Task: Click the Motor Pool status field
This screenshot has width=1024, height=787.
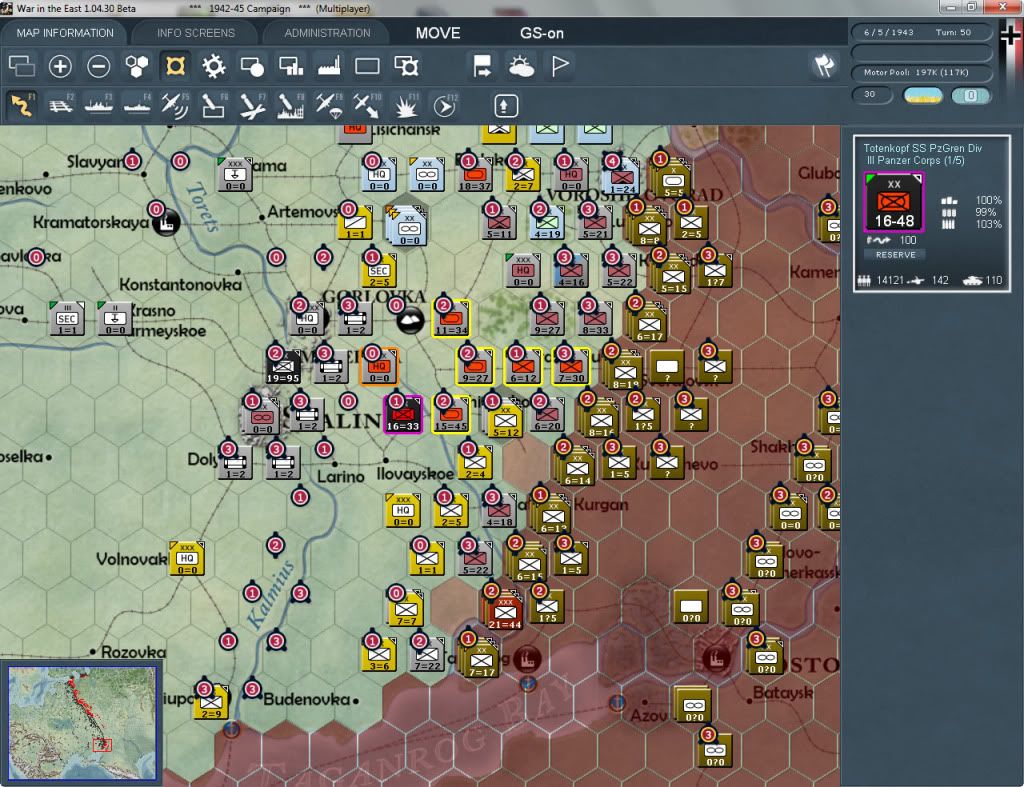Action: [x=921, y=72]
